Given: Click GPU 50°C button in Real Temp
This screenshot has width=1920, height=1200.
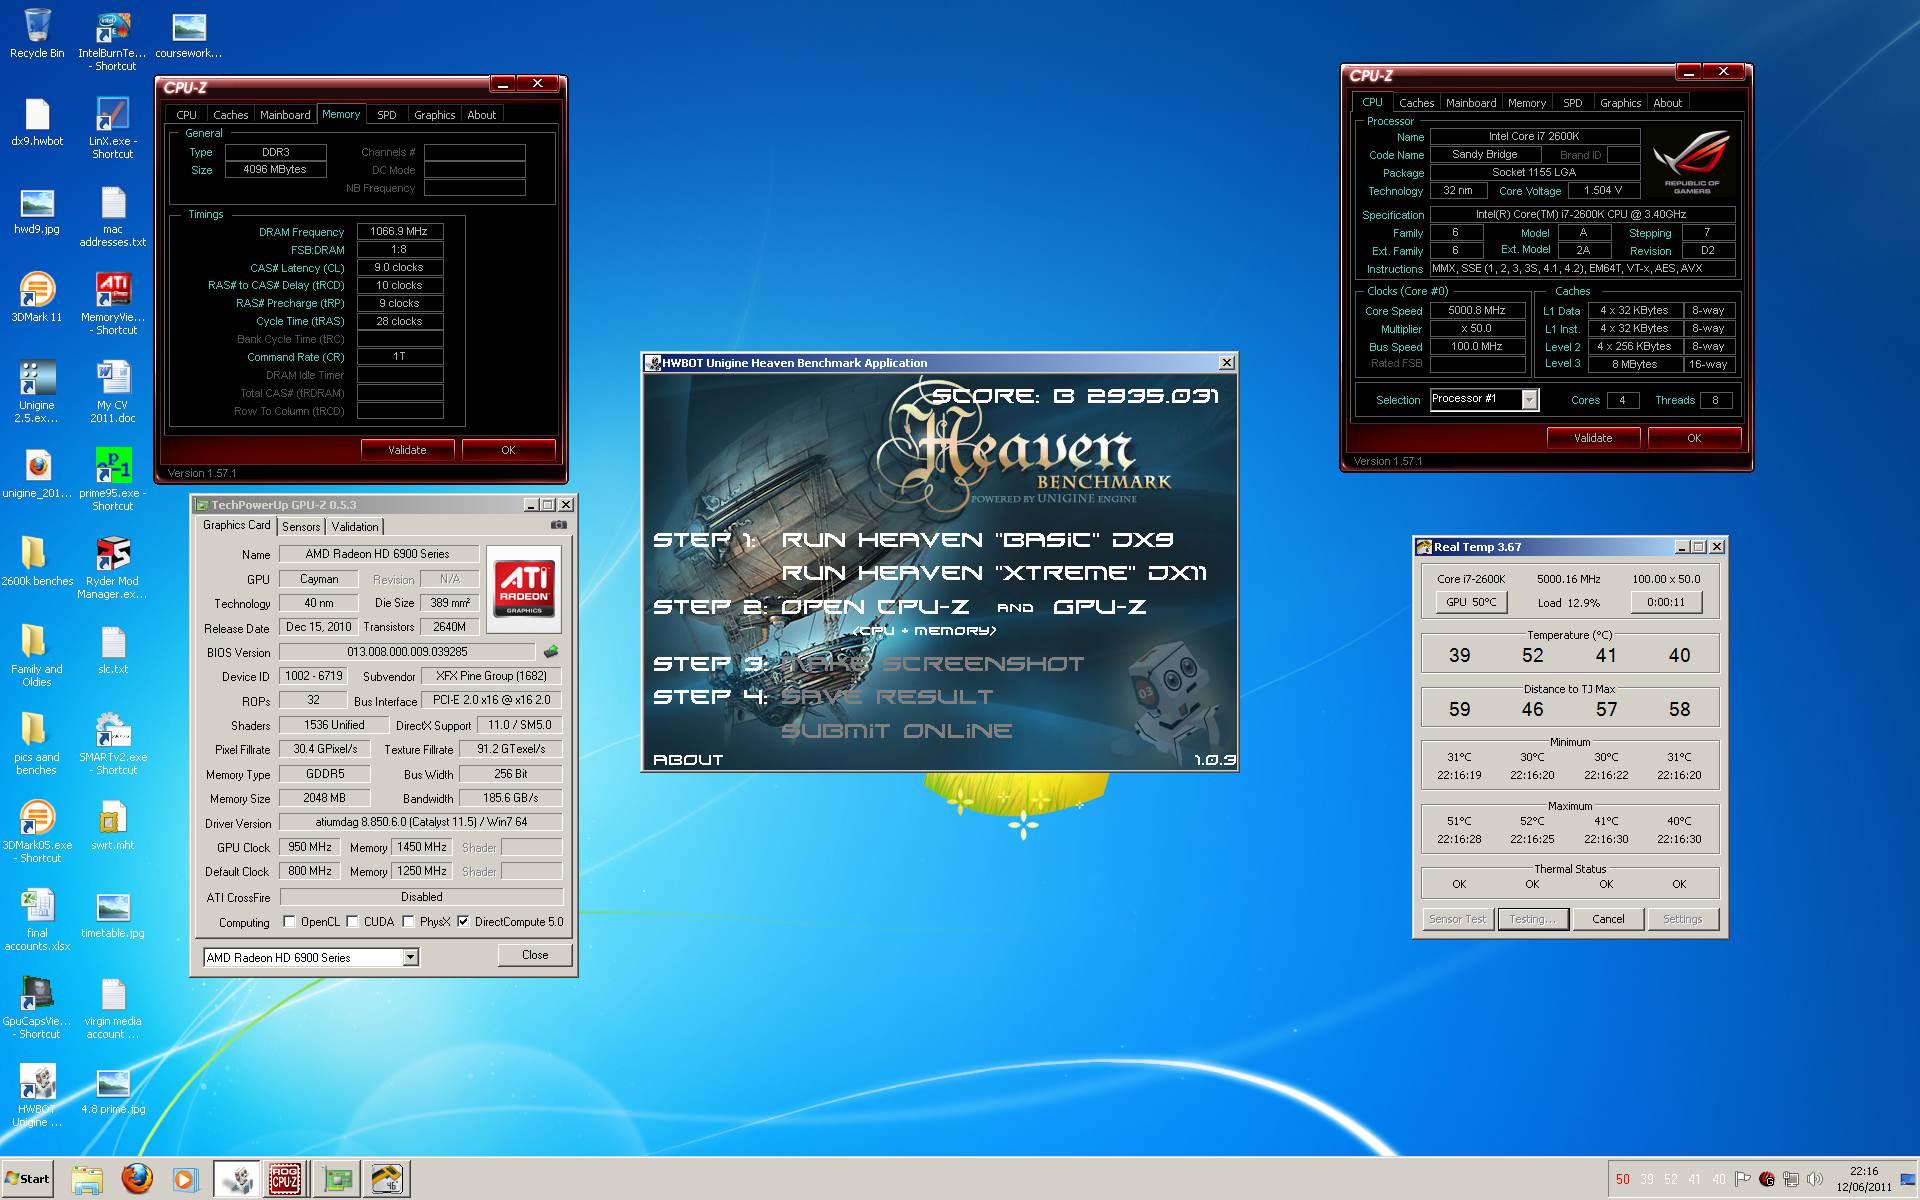Looking at the screenshot, I should 1471,602.
